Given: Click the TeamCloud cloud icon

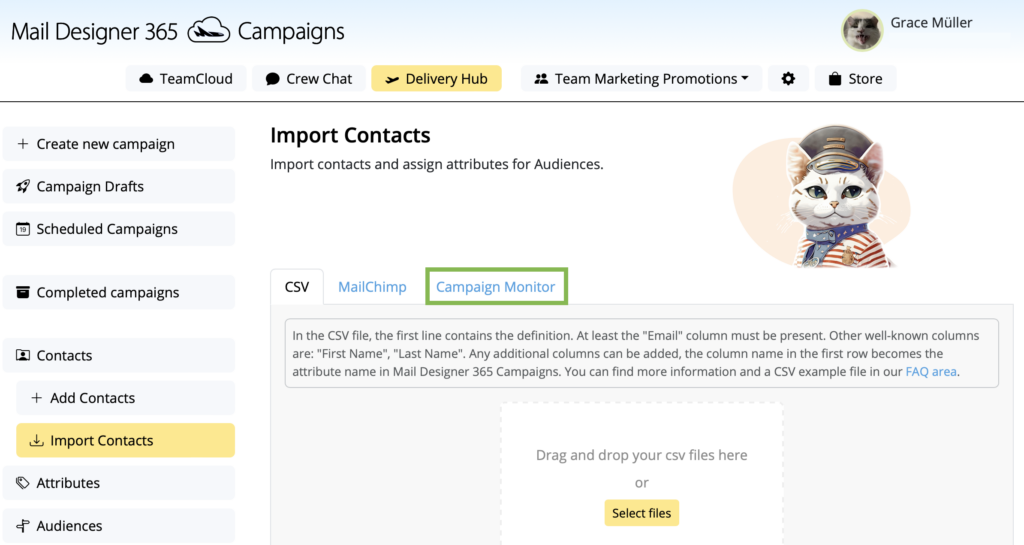Looking at the screenshot, I should [x=146, y=79].
